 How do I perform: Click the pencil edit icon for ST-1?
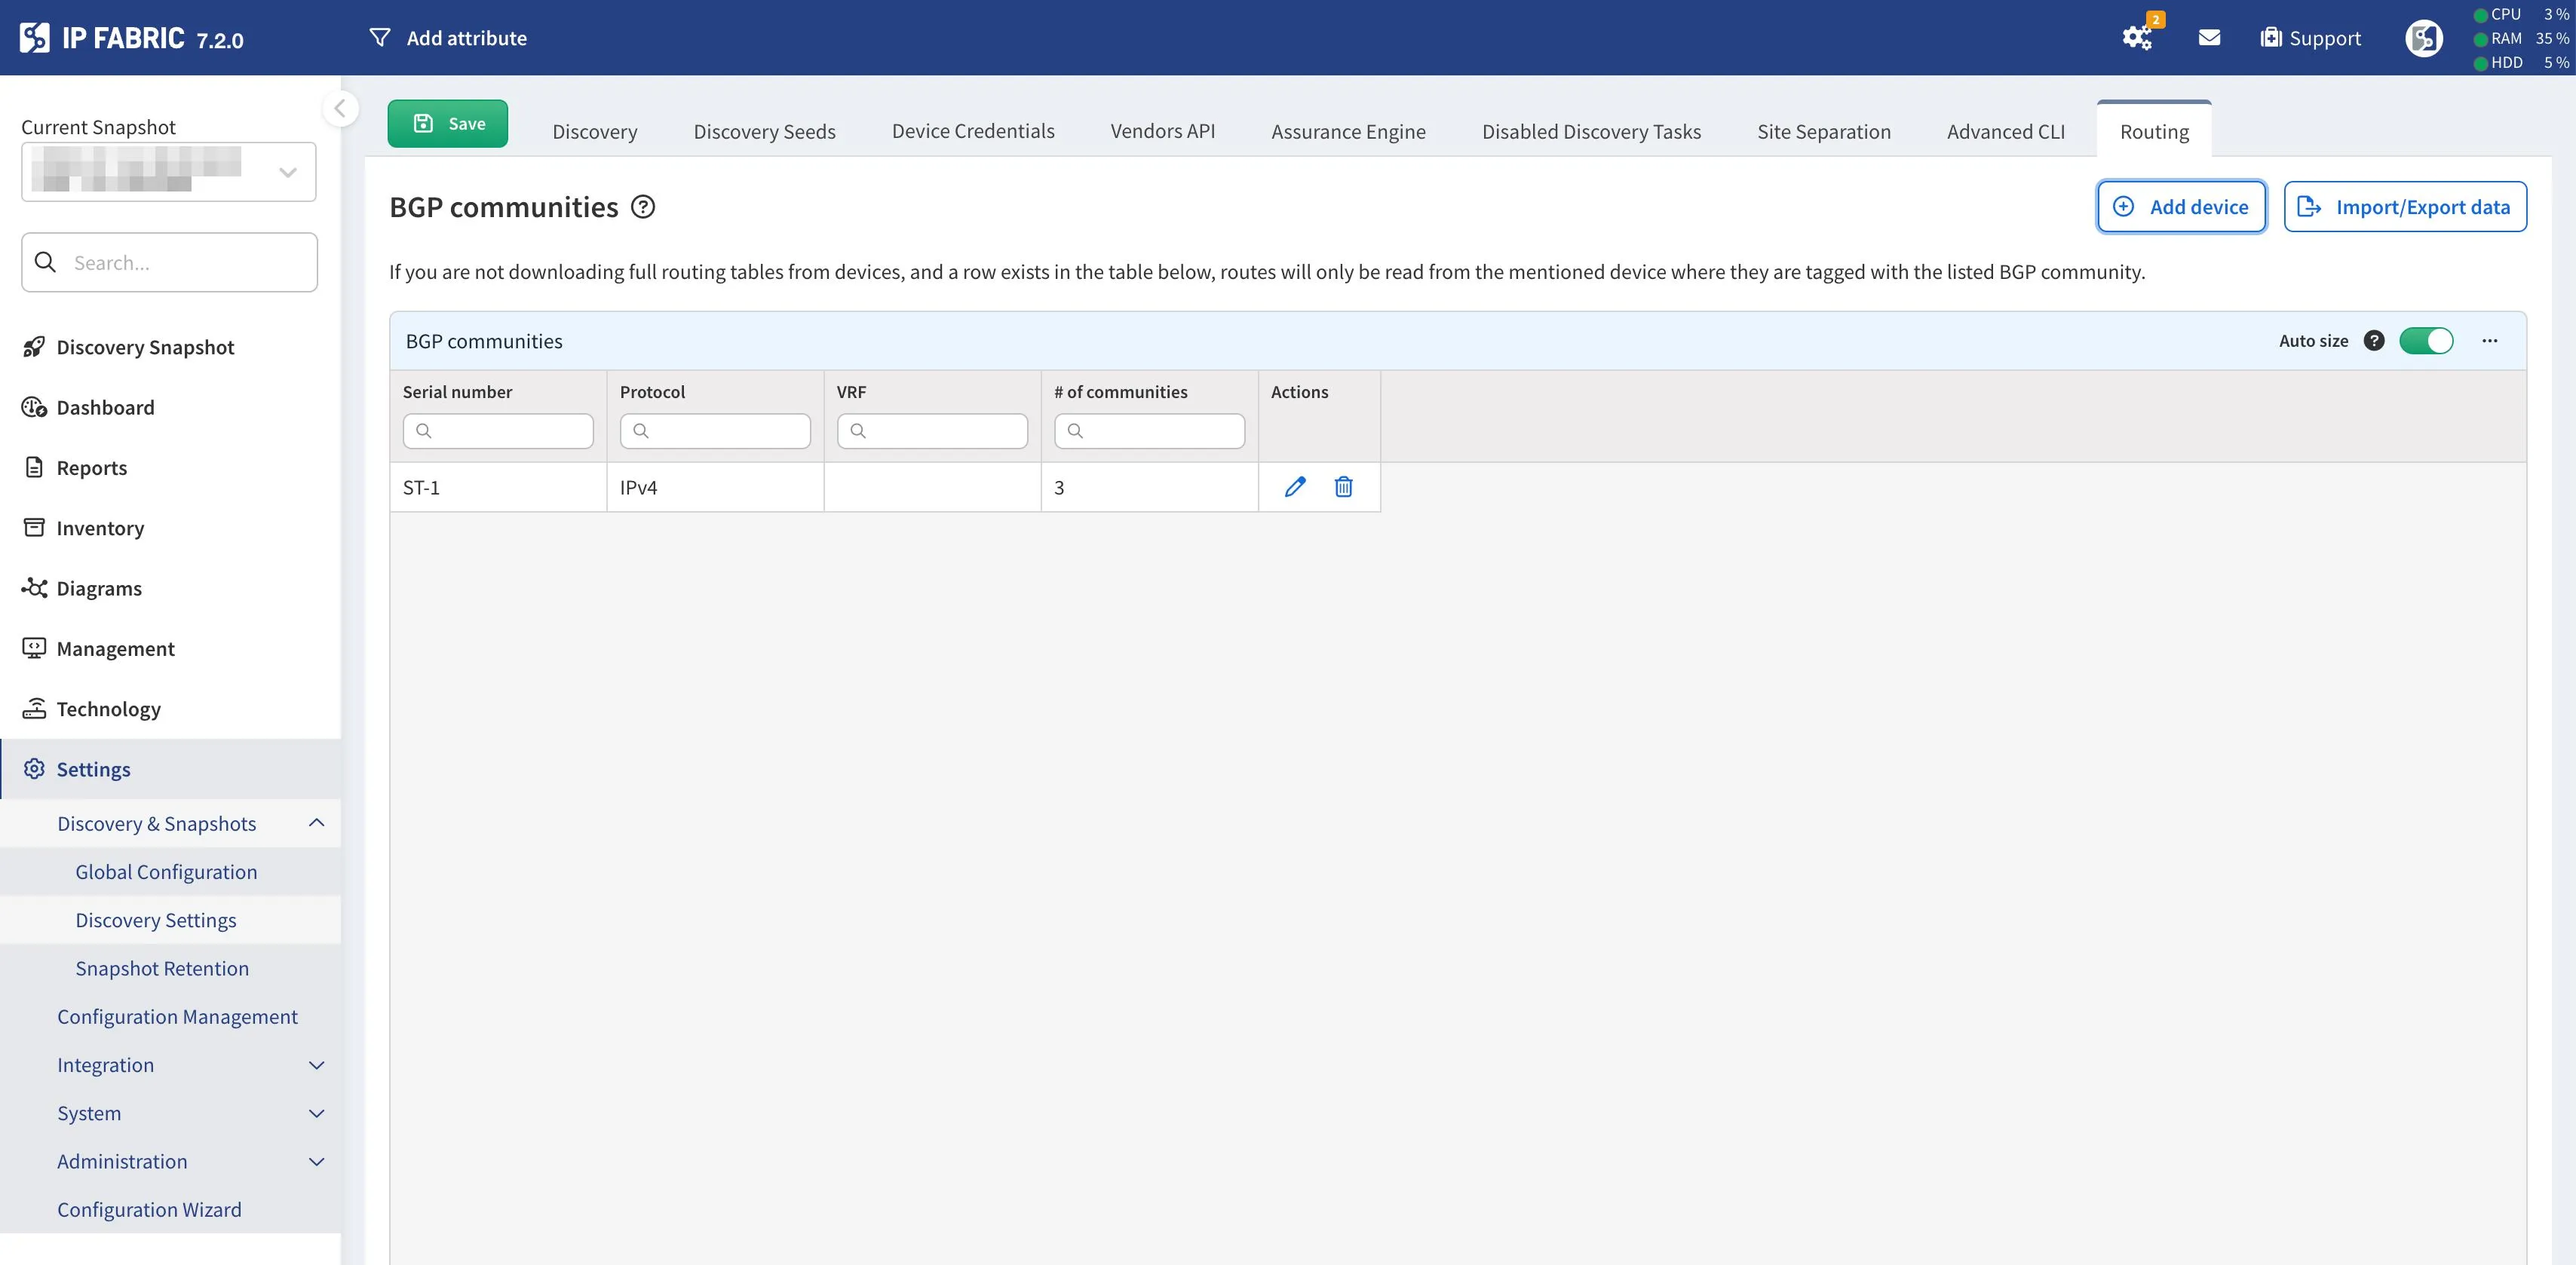point(1295,487)
